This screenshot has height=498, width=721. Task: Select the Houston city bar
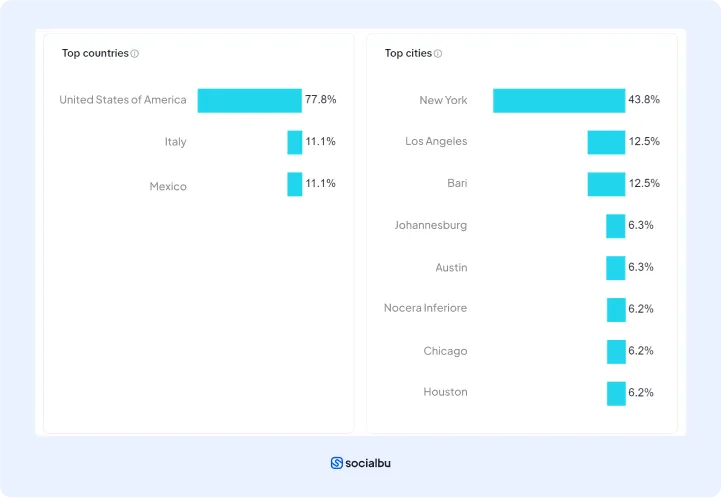pyautogui.click(x=616, y=393)
